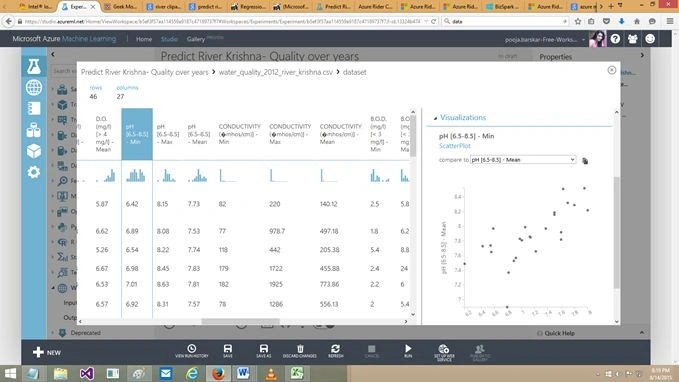The height and width of the screenshot is (382, 679).
Task: Collapse the module palette with left chevron
Action: coord(53,55)
